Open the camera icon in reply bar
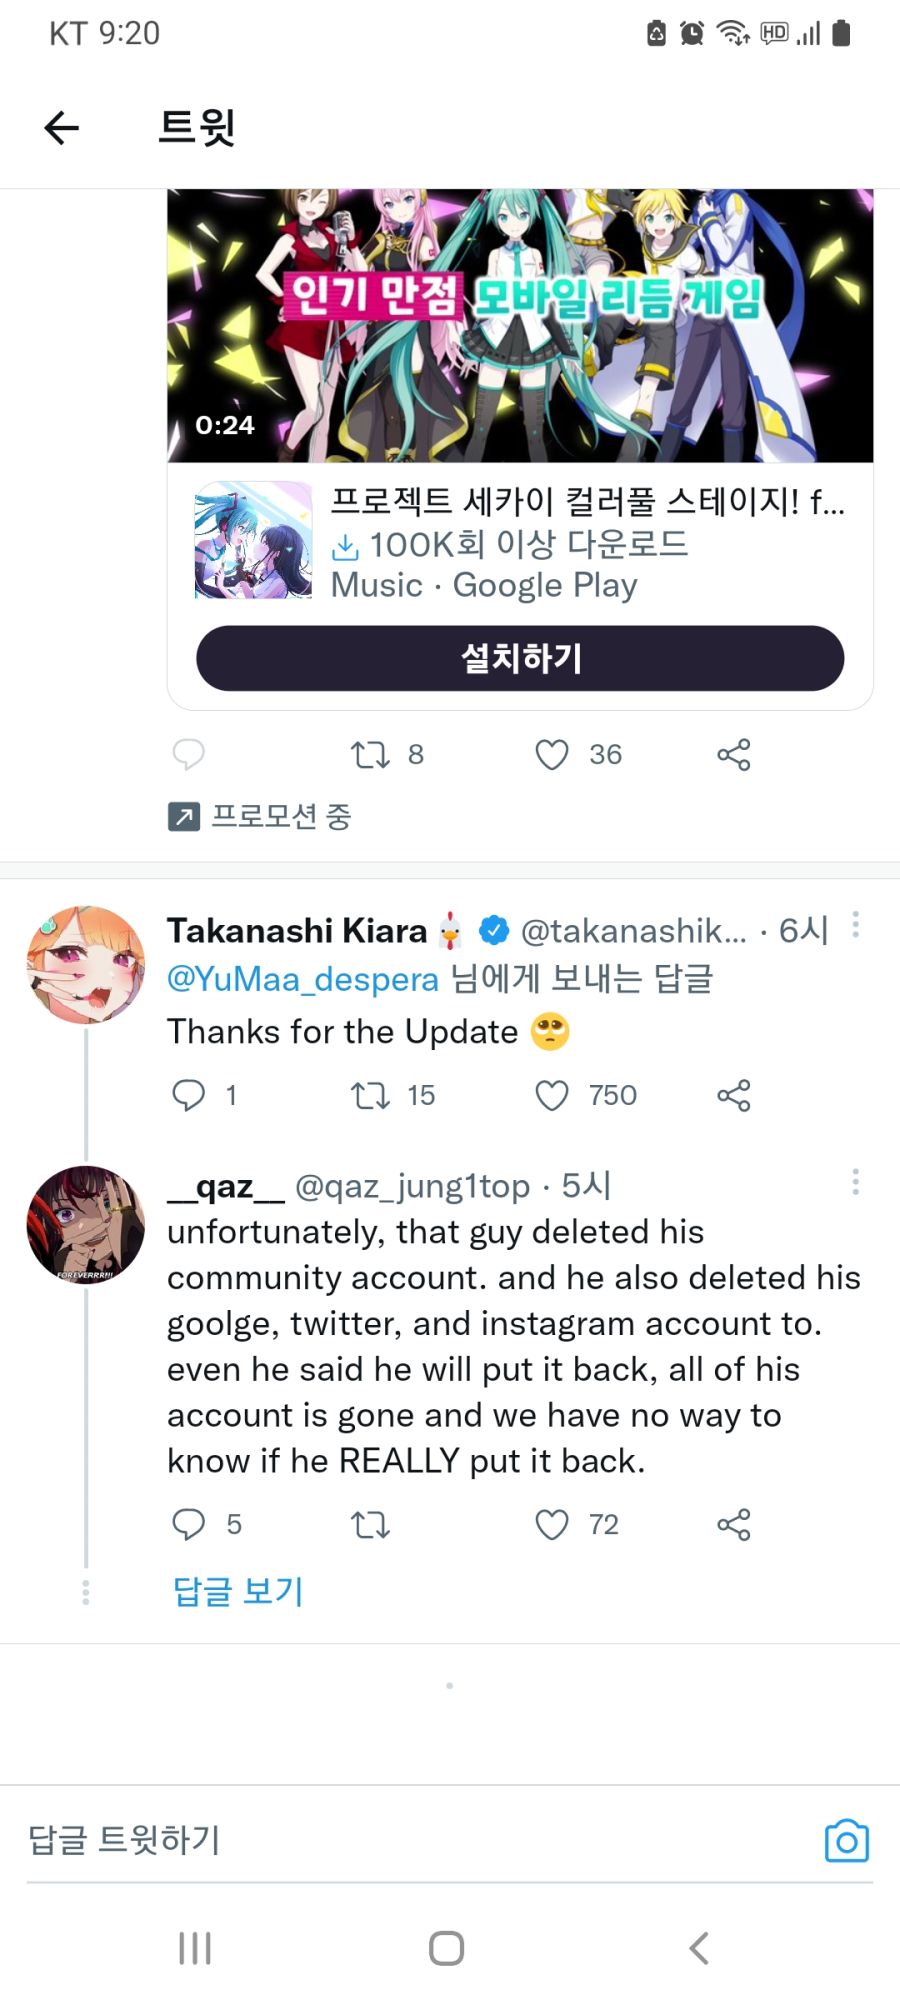 [x=847, y=1841]
